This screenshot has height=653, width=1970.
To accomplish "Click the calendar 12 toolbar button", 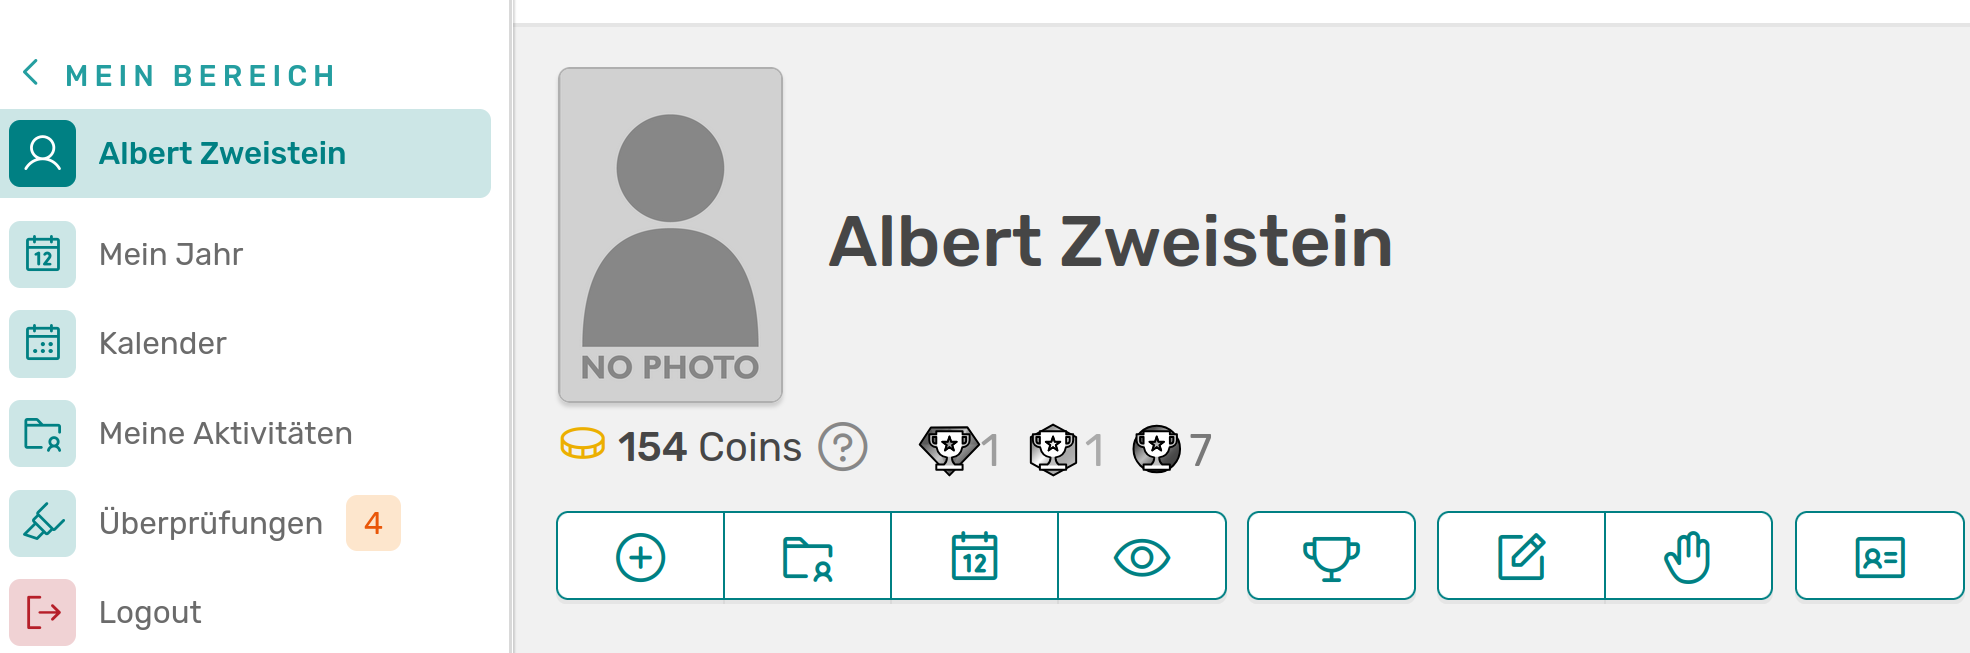I will pyautogui.click(x=974, y=557).
